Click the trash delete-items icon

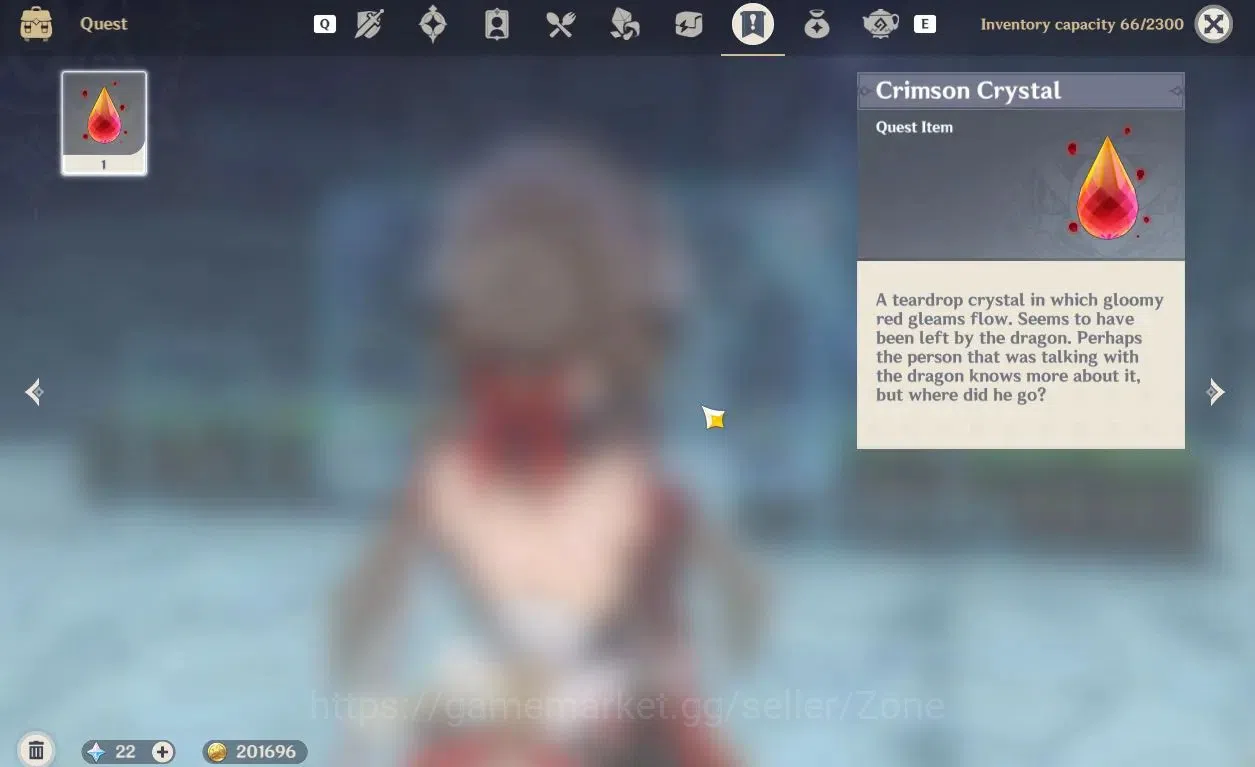[36, 750]
